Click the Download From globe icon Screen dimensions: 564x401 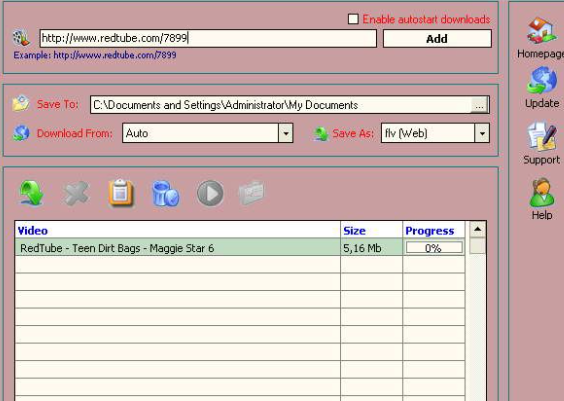(x=21, y=133)
